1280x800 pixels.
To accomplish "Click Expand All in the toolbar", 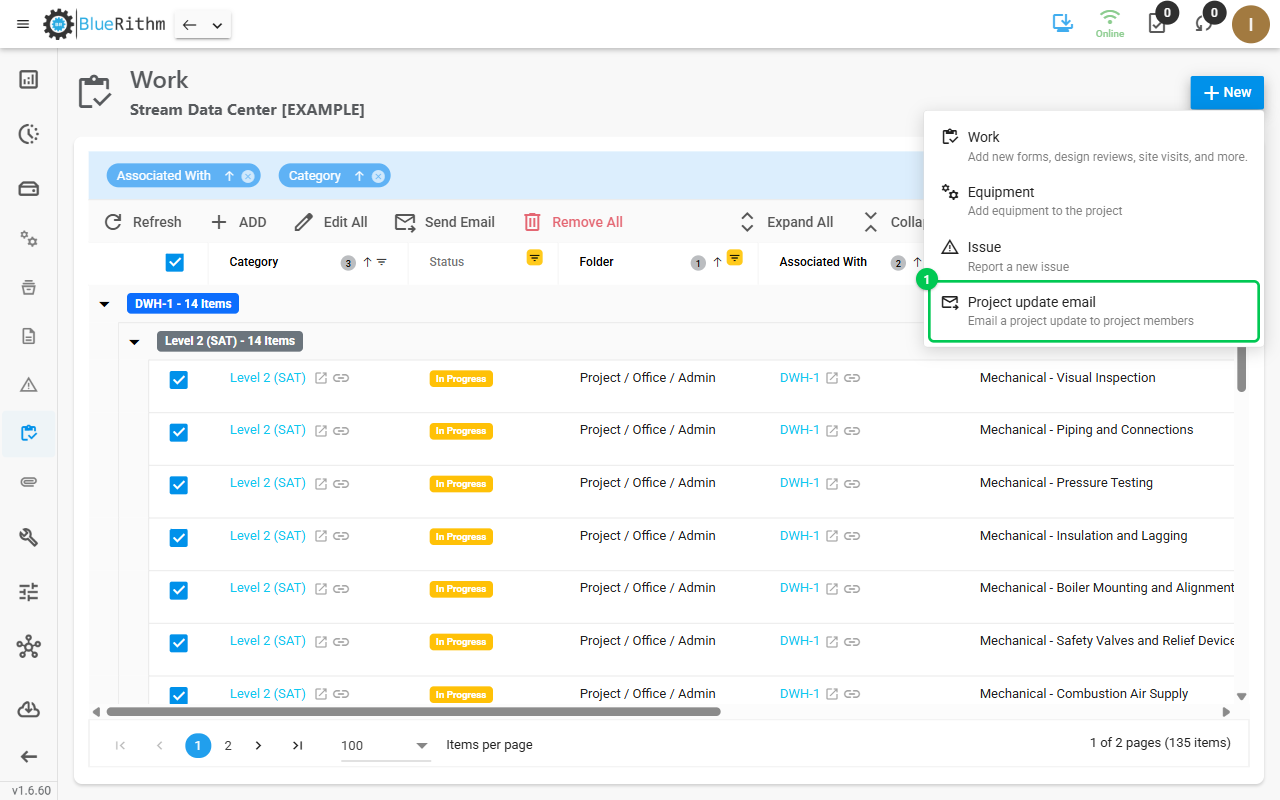I will click(x=786, y=222).
